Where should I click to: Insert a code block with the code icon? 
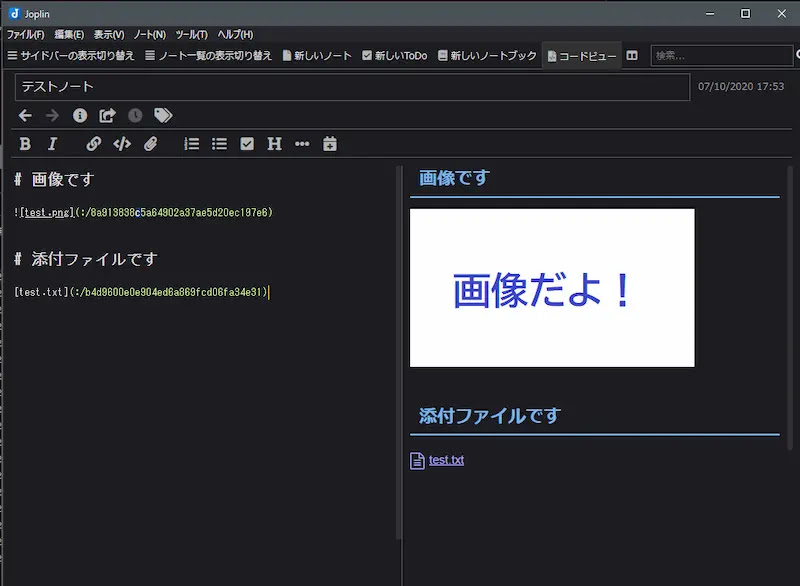click(122, 144)
